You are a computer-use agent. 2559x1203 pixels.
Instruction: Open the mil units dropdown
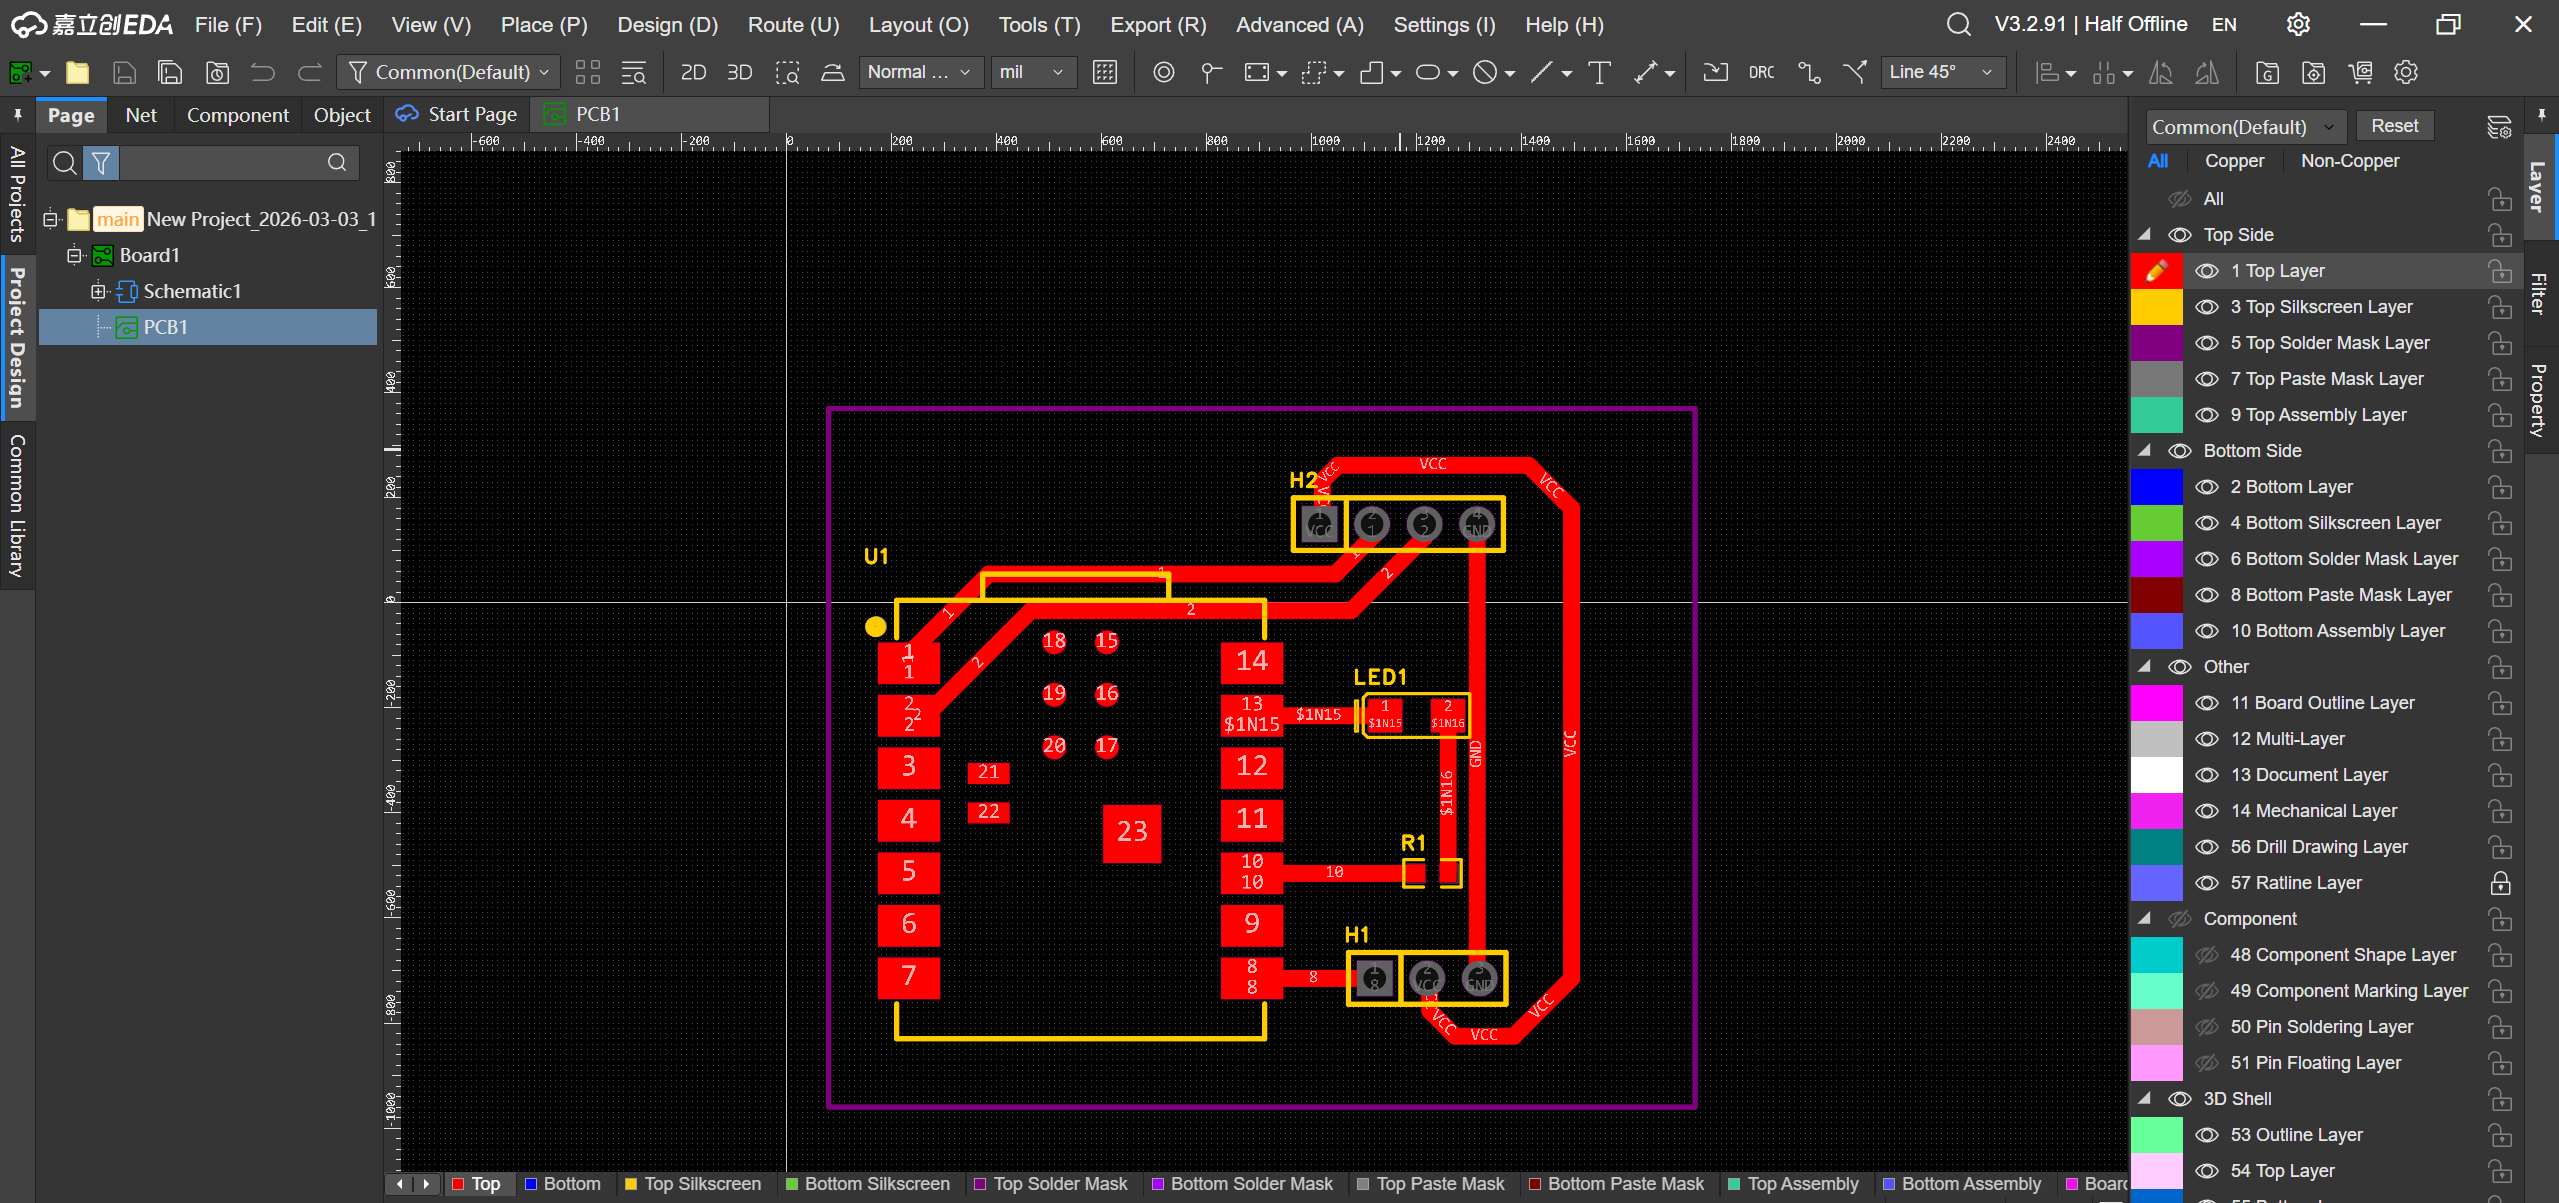[1033, 72]
